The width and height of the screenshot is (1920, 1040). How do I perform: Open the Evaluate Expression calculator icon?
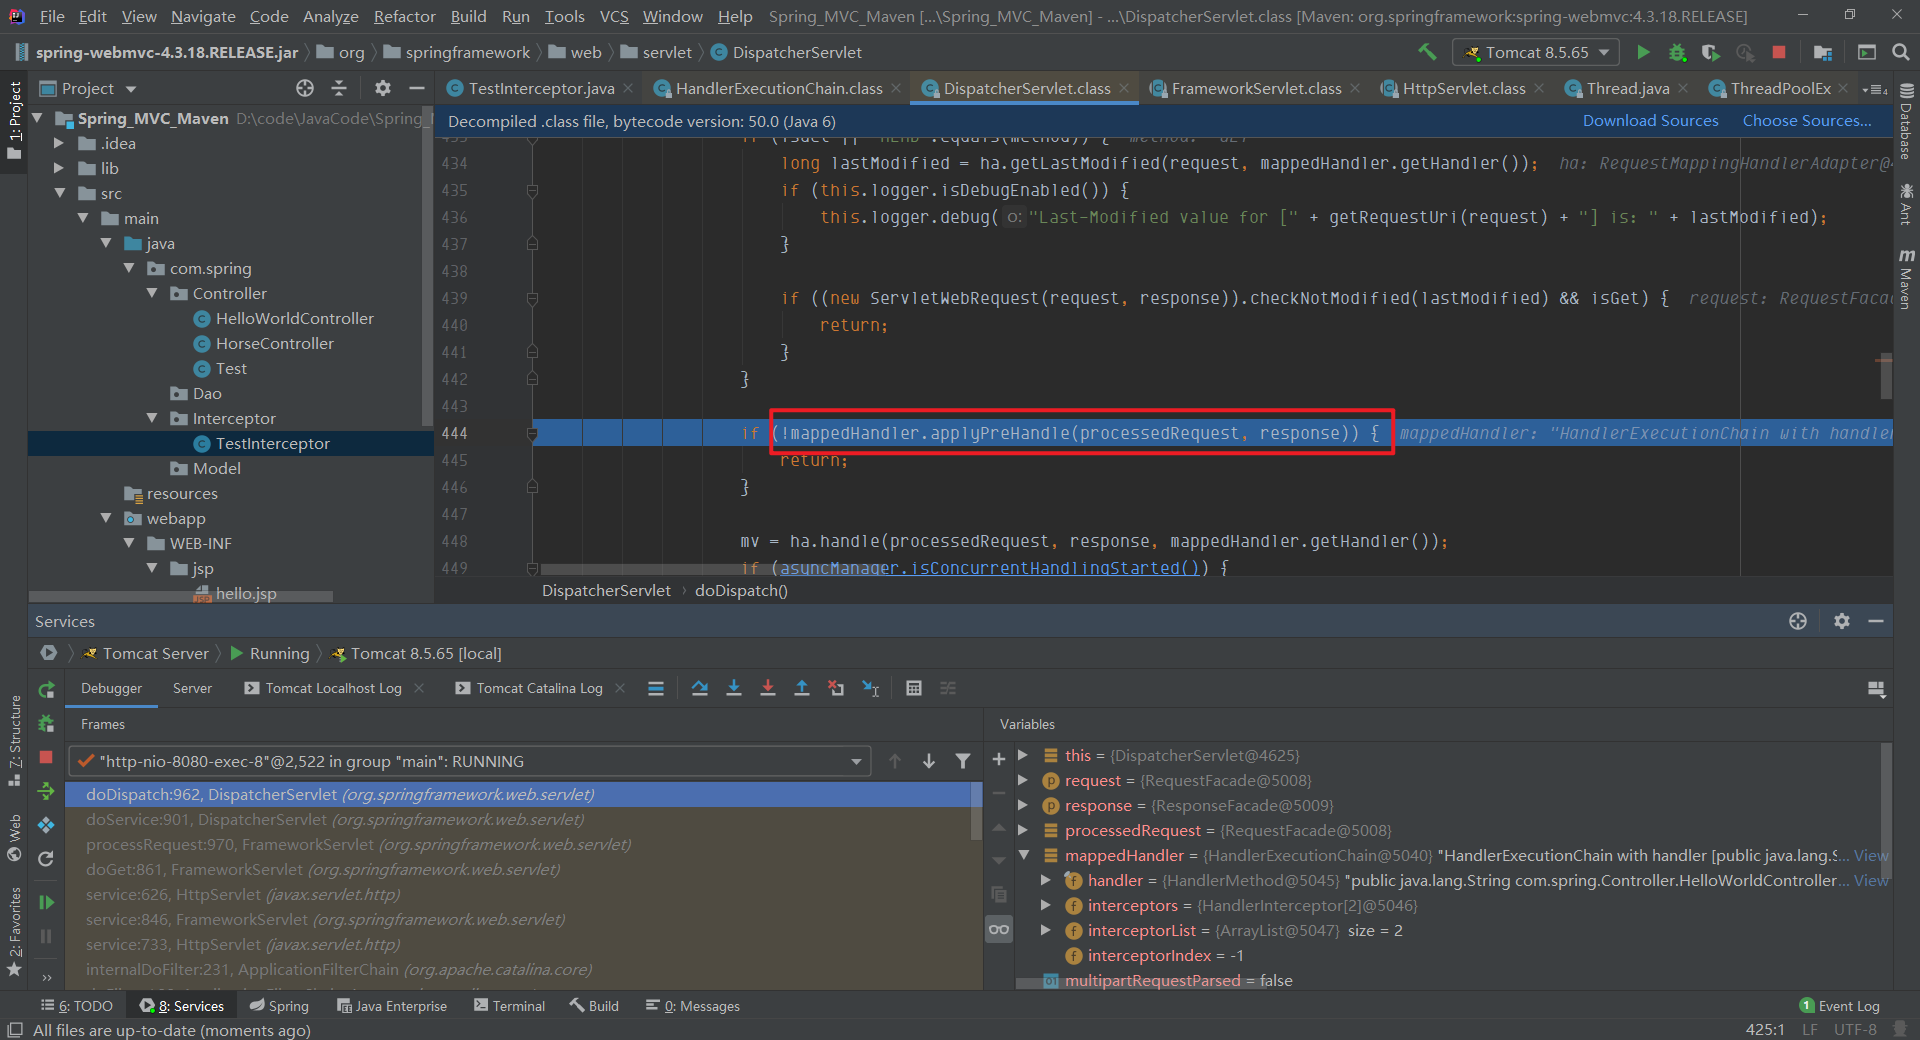[x=913, y=688]
